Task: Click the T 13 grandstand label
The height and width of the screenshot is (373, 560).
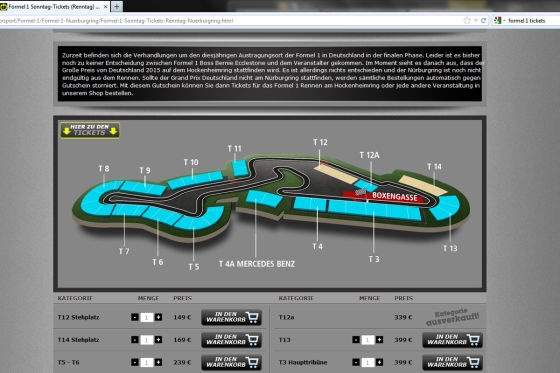Action: tap(450, 248)
